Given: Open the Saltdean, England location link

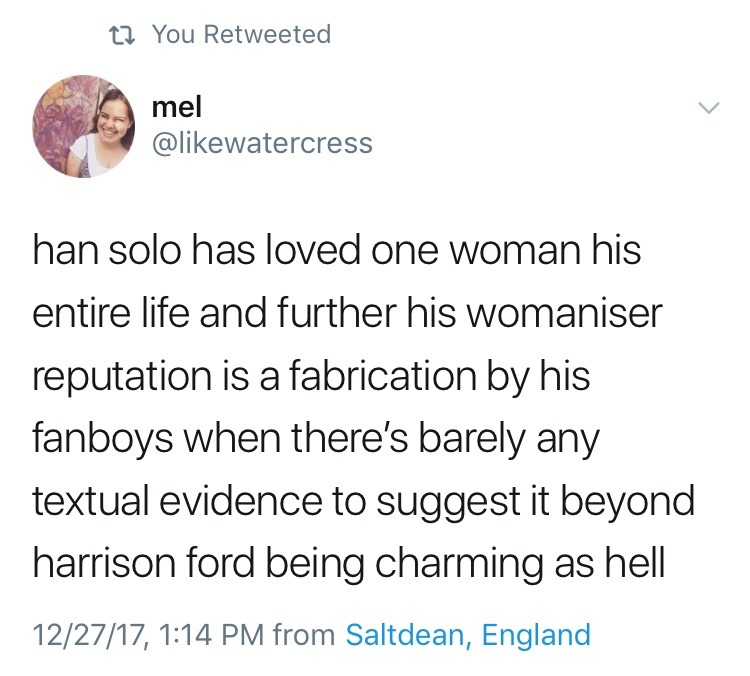Looking at the screenshot, I should [467, 634].
